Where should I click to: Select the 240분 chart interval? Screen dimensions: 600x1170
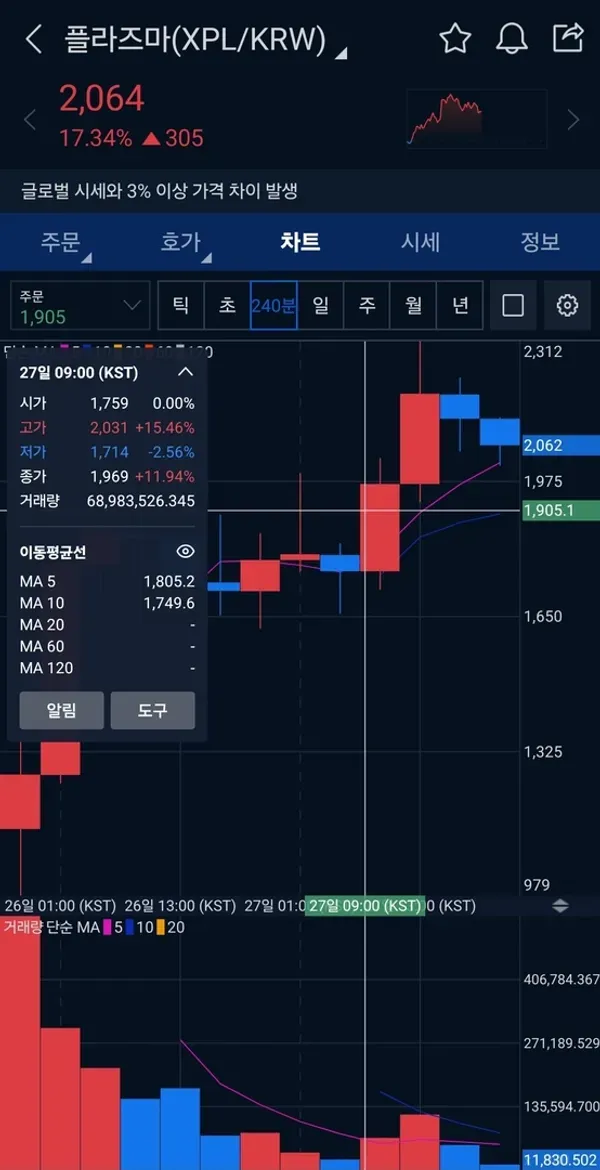274,305
